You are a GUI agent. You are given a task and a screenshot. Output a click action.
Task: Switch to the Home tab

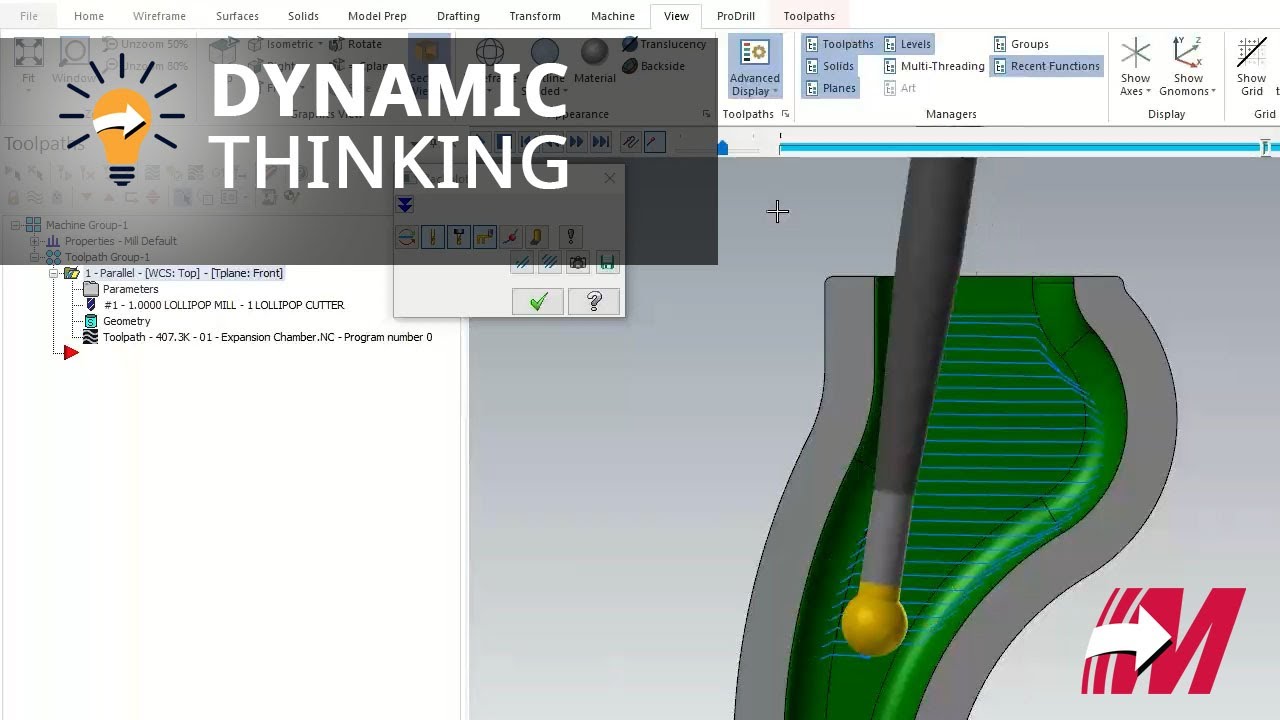coord(89,16)
